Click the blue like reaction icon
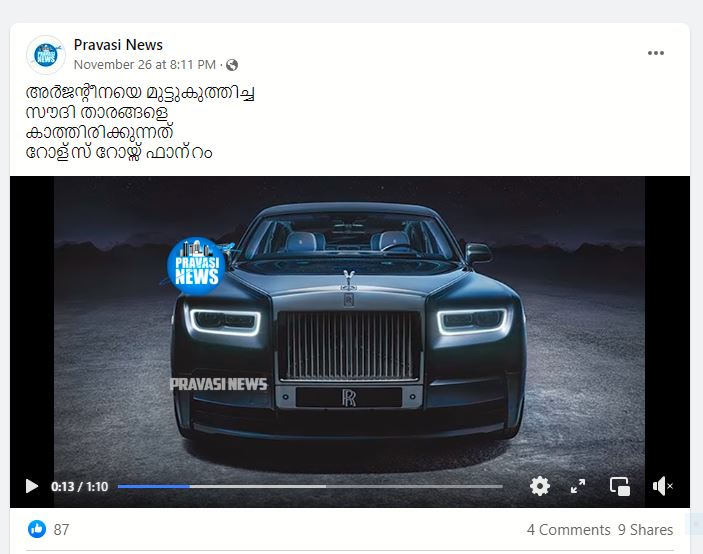Screen dimensions: 703x554 tap(37, 529)
